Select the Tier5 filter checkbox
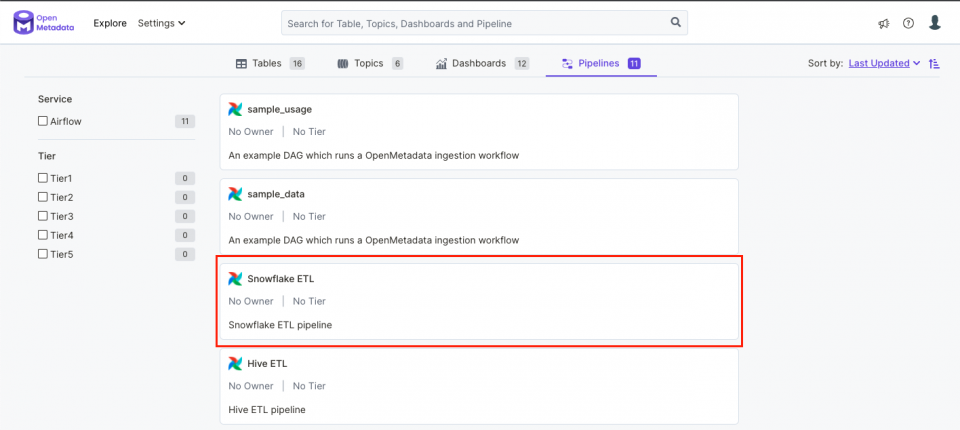Image resolution: width=960 pixels, height=430 pixels. (x=43, y=254)
